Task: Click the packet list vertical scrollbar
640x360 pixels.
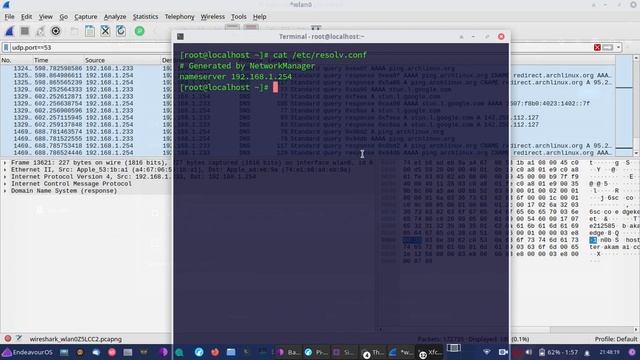Action: click(636, 106)
